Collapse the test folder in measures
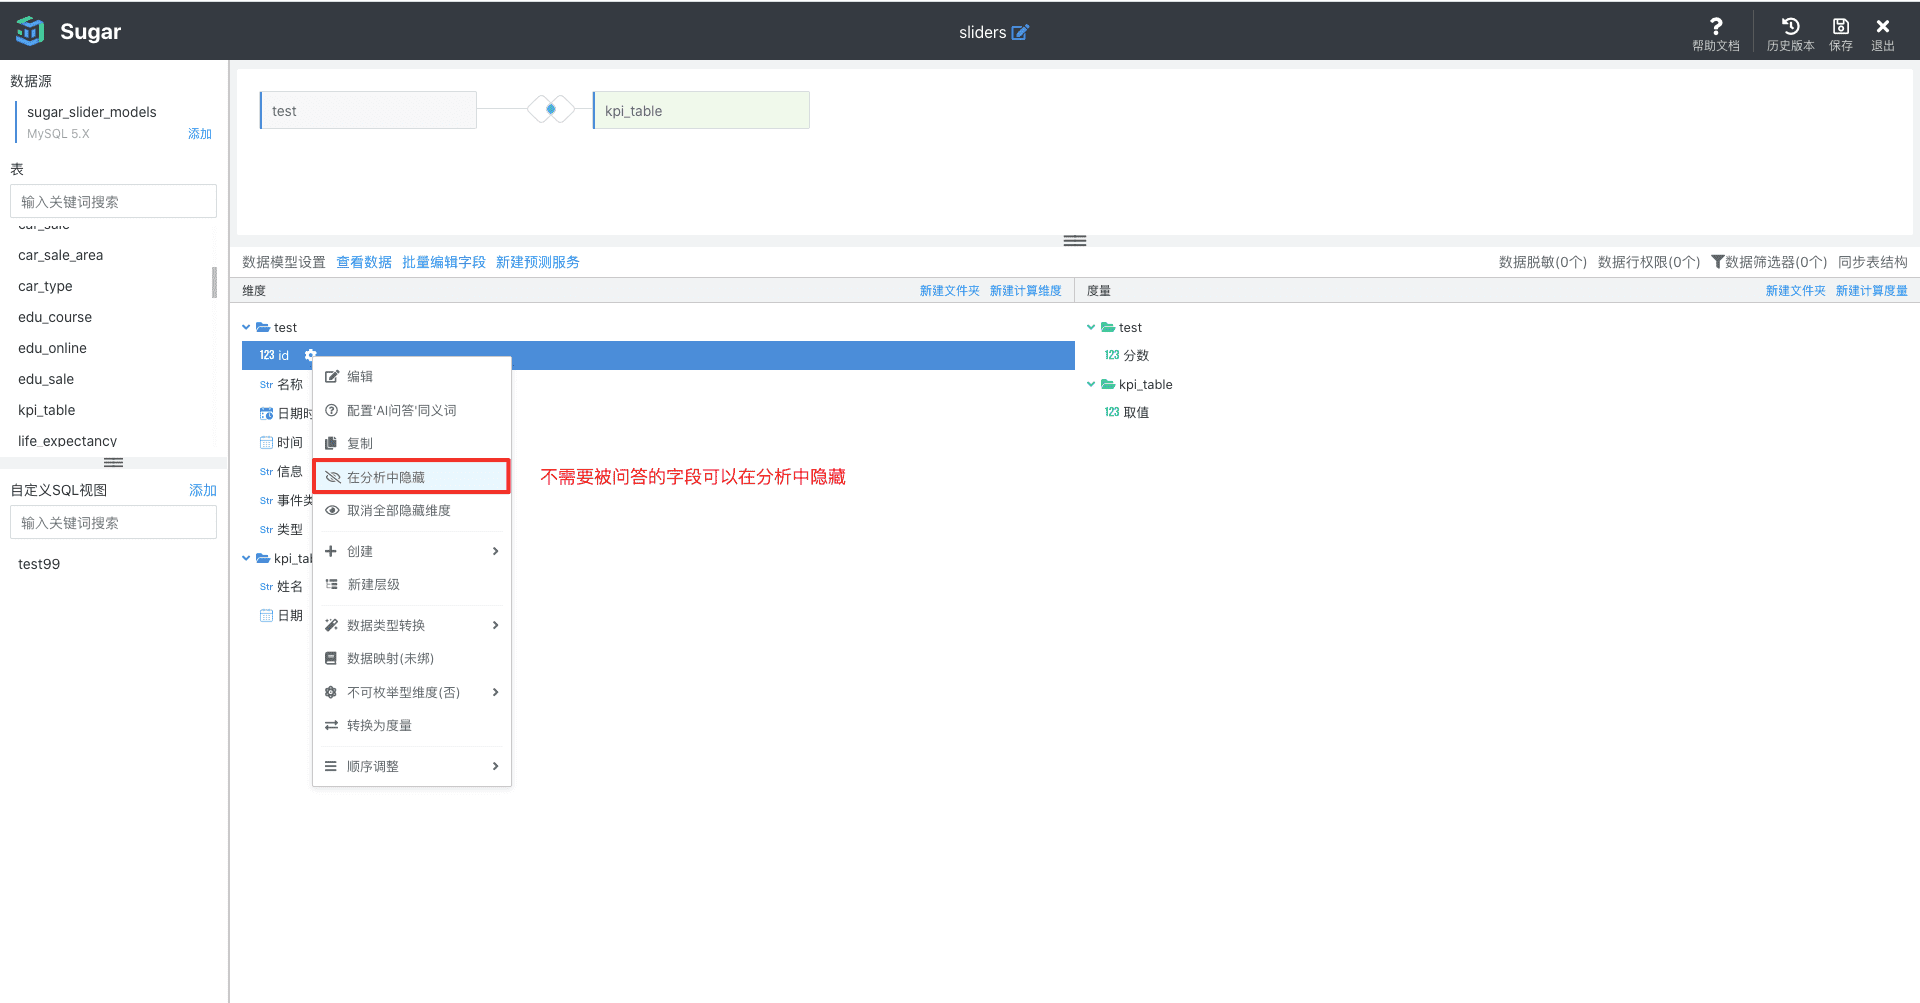Viewport: 1920px width, 1003px height. coord(1091,327)
